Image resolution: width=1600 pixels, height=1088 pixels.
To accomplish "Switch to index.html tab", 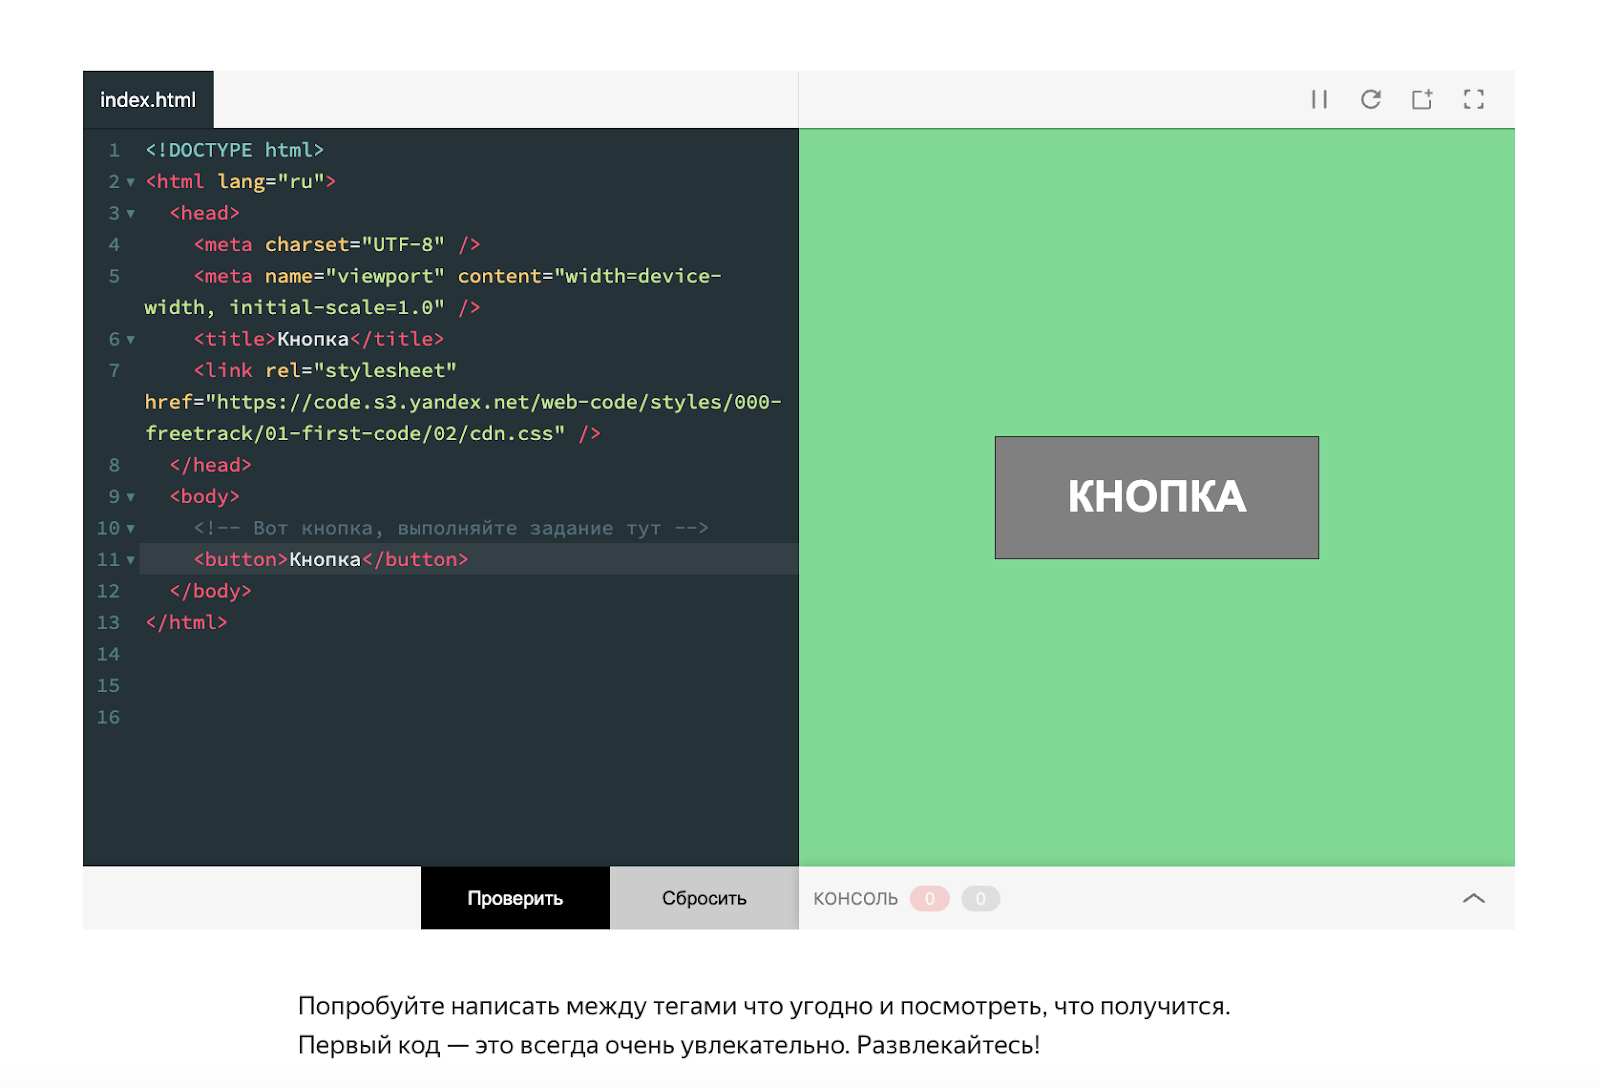I will 148,100.
